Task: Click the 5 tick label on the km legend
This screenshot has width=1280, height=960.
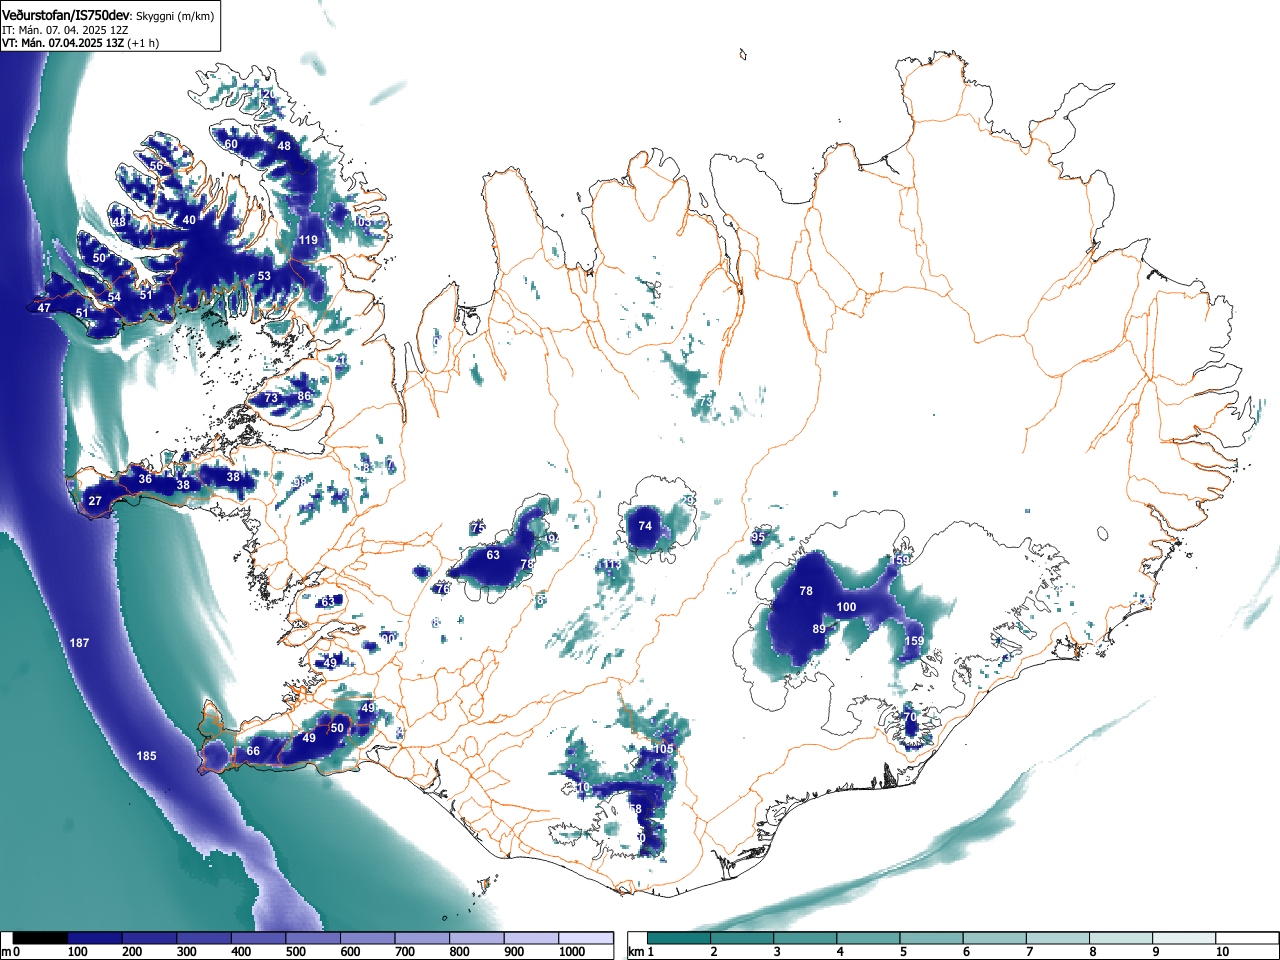Action: (x=903, y=952)
